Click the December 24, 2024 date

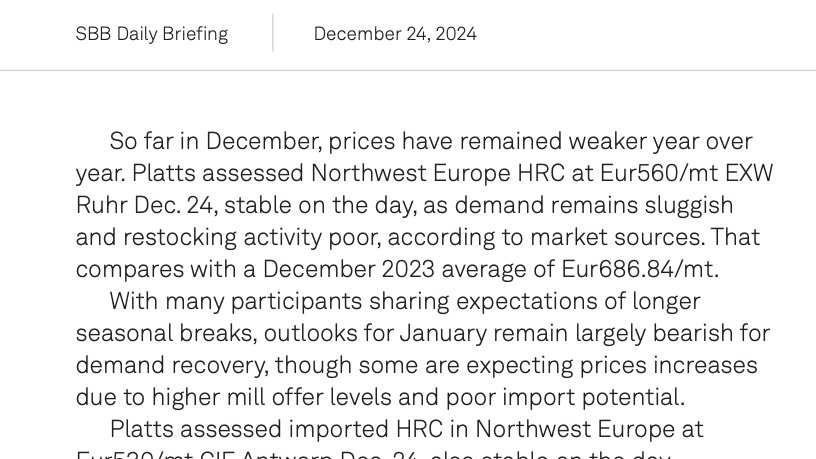coord(395,34)
